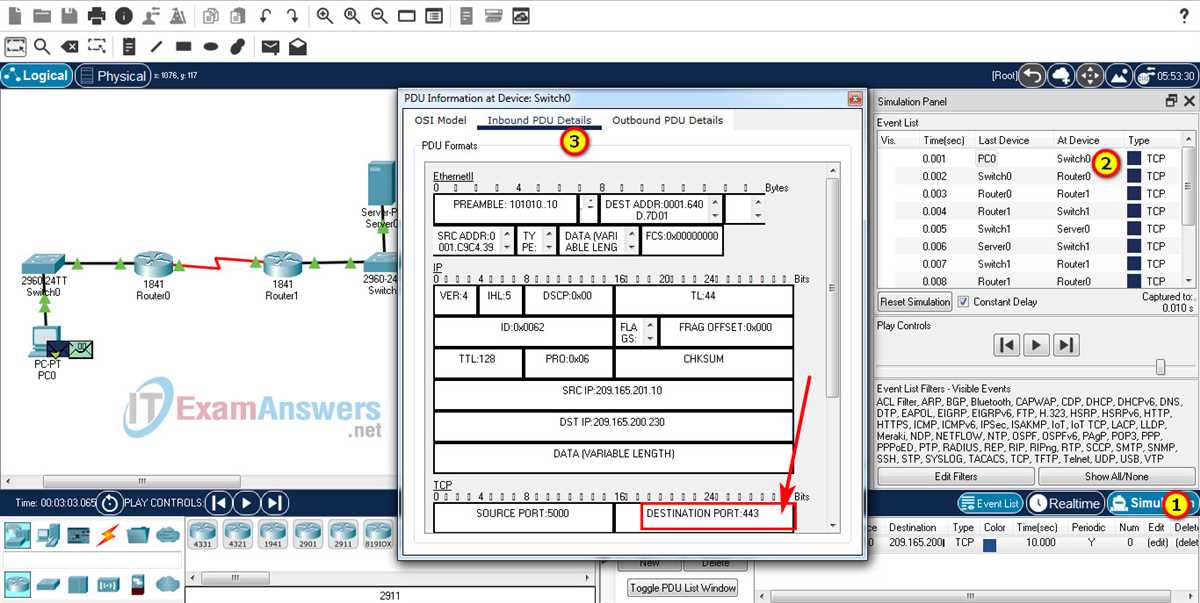Click Edit Filters button
This screenshot has height=603, width=1200.
[955, 476]
